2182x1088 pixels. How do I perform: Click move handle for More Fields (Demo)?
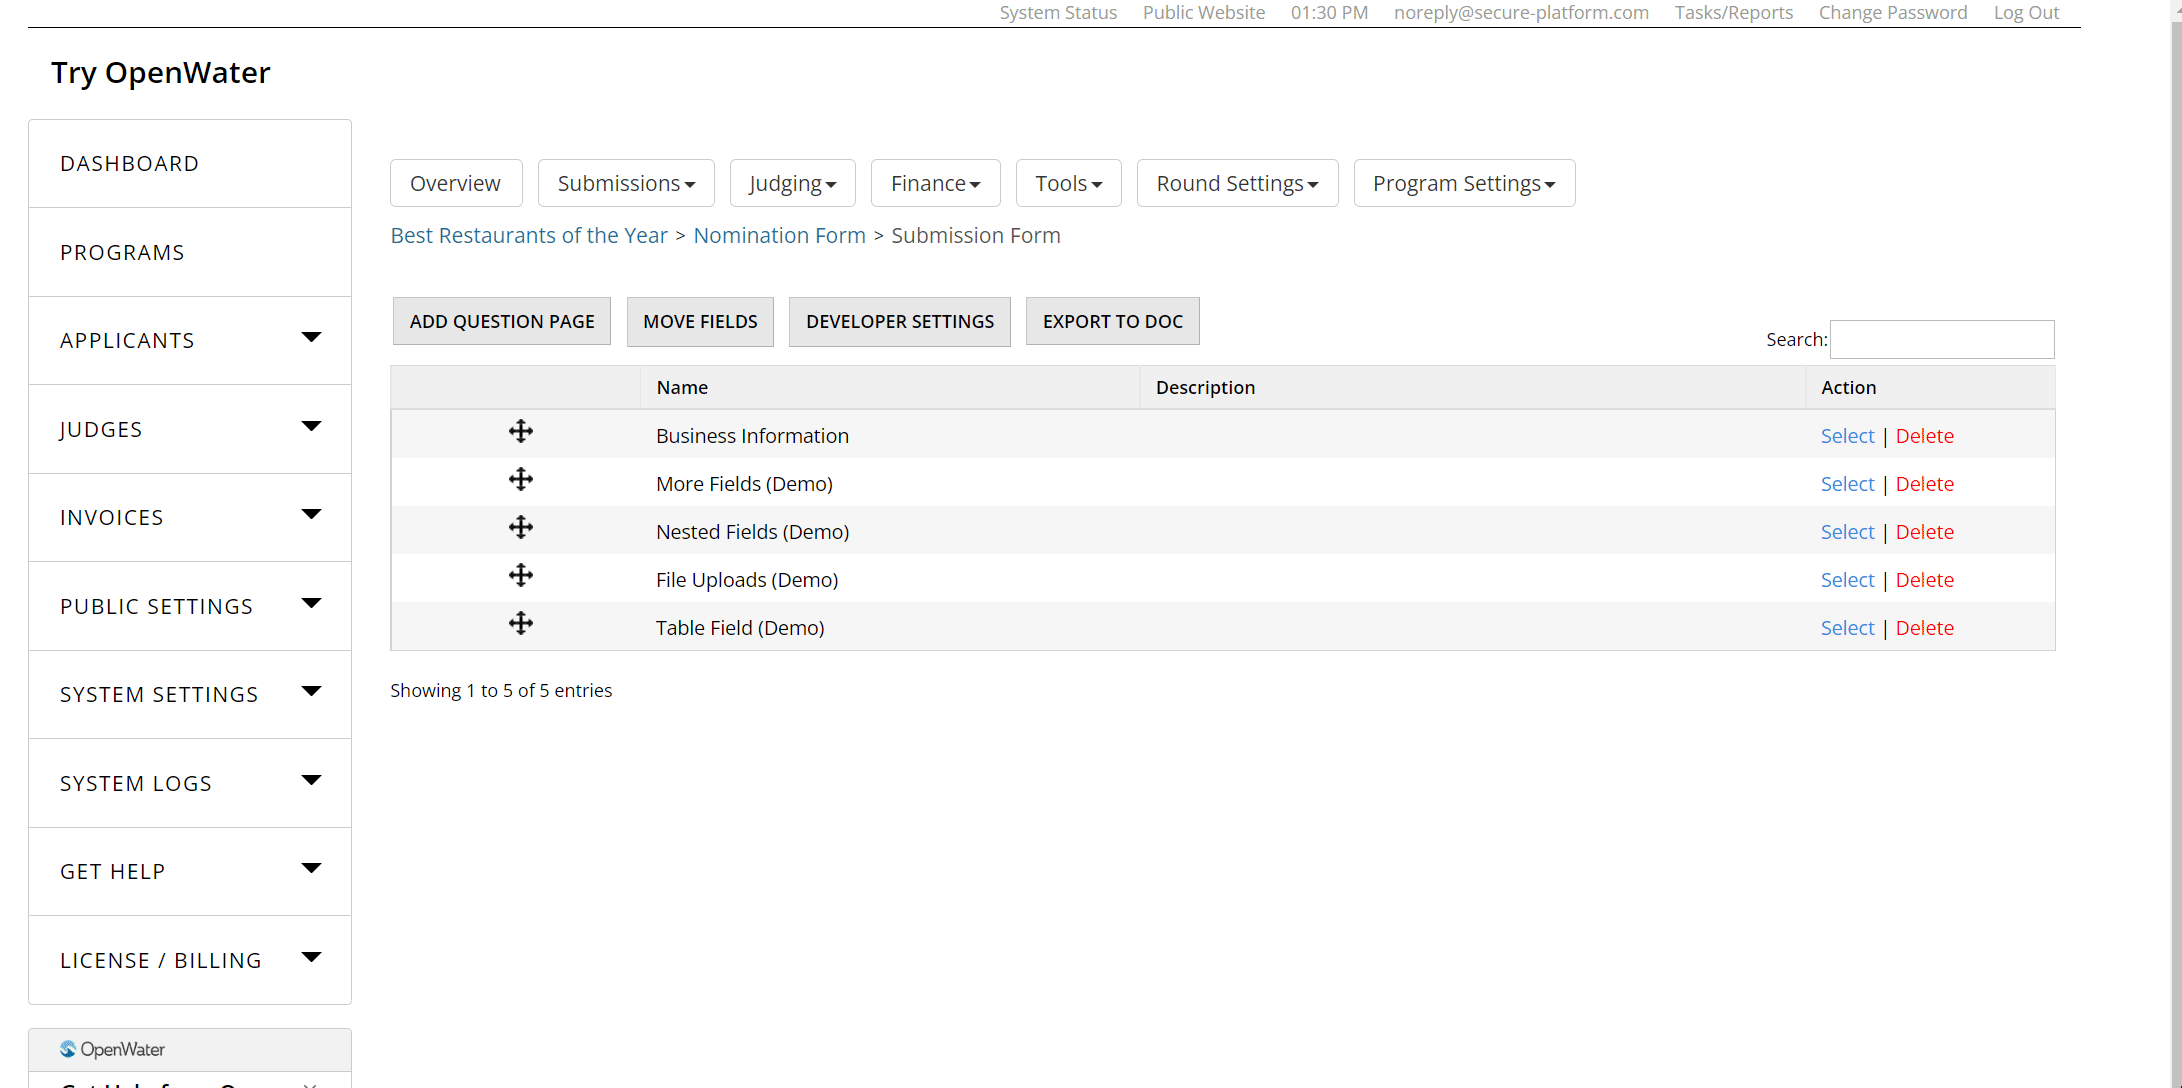(520, 480)
